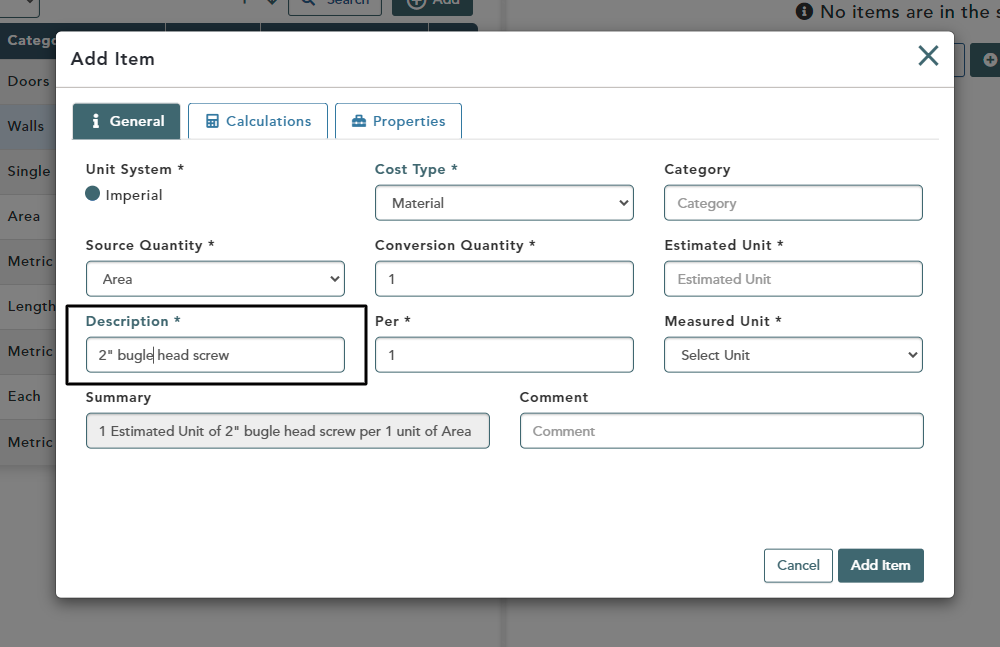Click the Description text field
Screen dimensions: 1000x647
215,355
